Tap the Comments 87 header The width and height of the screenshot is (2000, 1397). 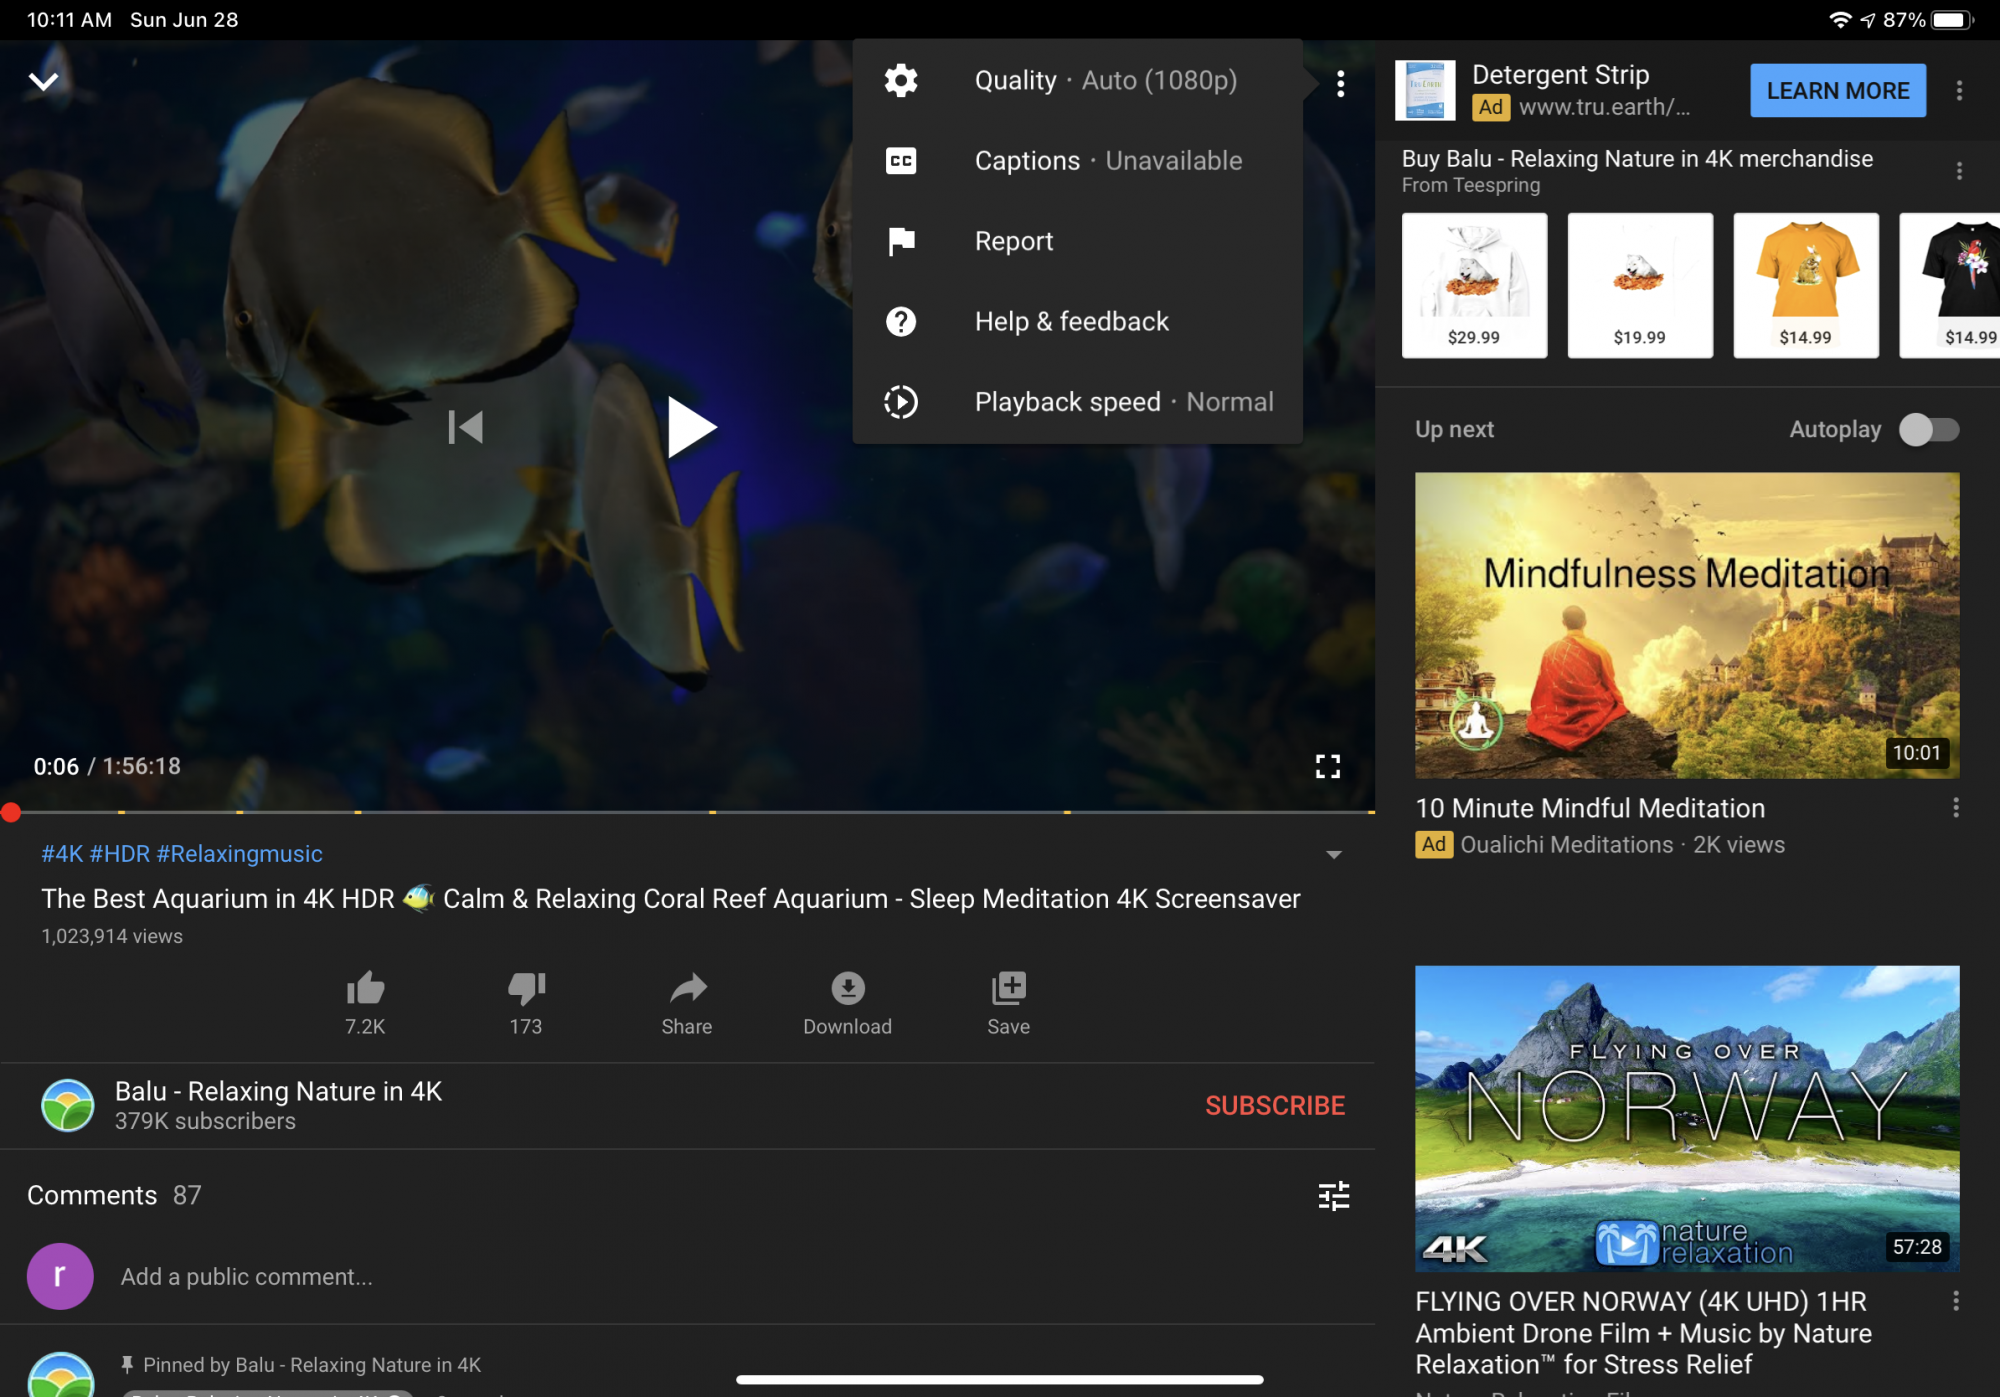click(114, 1195)
